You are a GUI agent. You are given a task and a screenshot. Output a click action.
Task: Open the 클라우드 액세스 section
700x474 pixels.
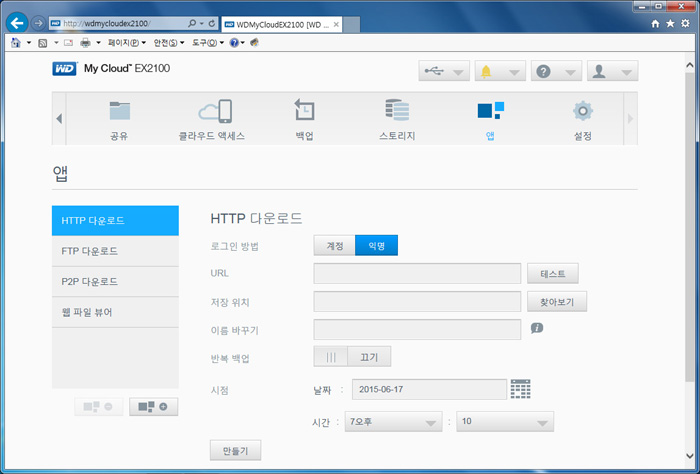(212, 120)
